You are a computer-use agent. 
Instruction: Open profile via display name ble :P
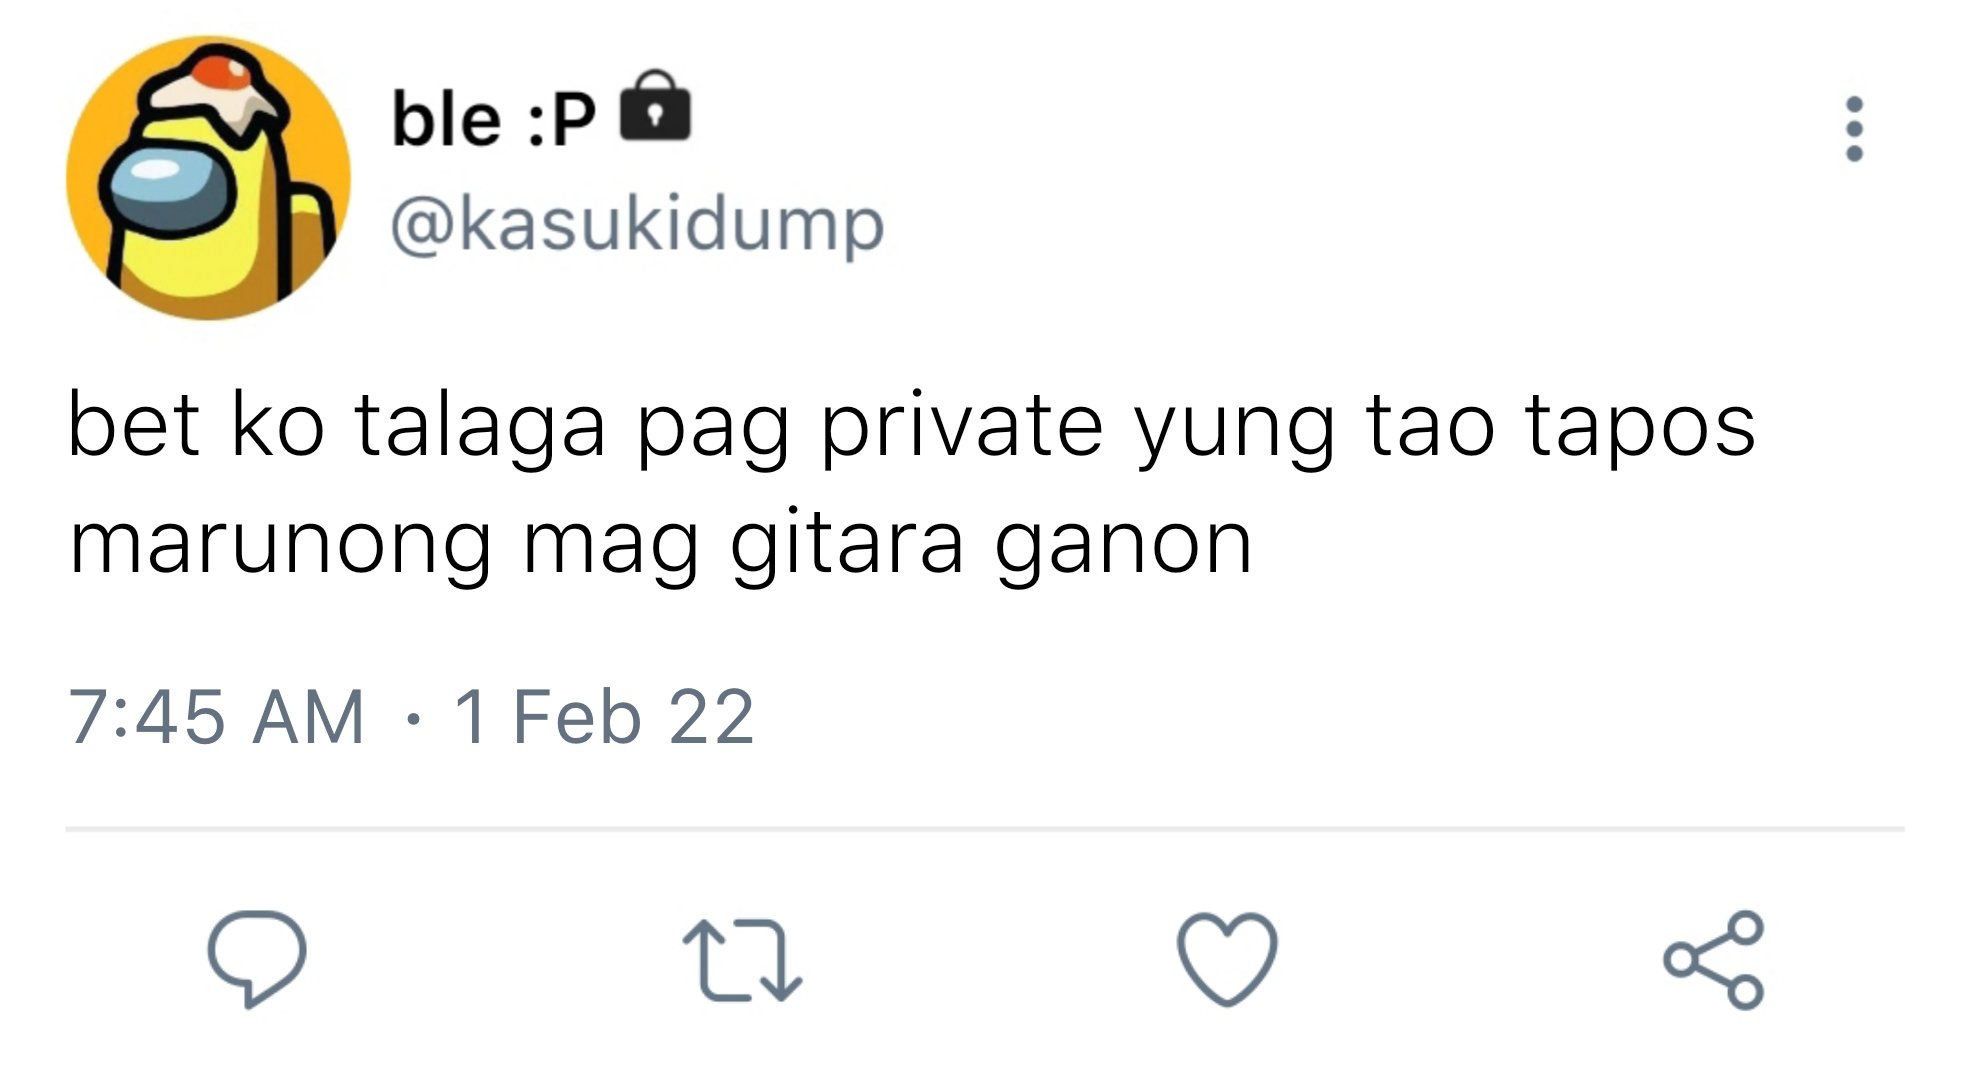[x=493, y=119]
